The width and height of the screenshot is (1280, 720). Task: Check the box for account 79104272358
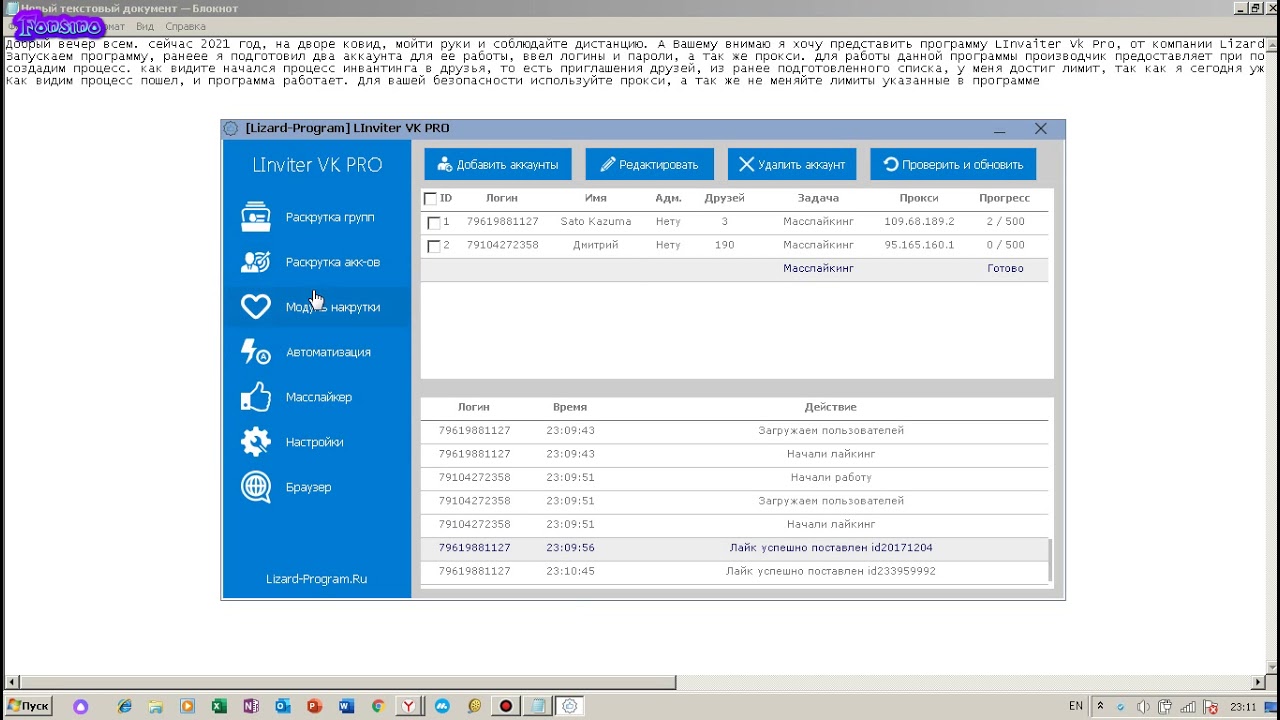click(434, 246)
